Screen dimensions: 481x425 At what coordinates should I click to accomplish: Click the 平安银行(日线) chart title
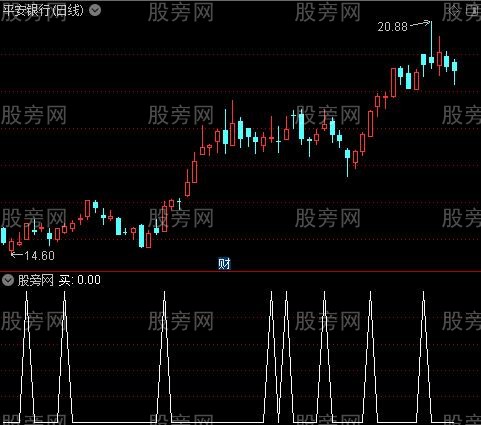pyautogui.click(x=43, y=11)
